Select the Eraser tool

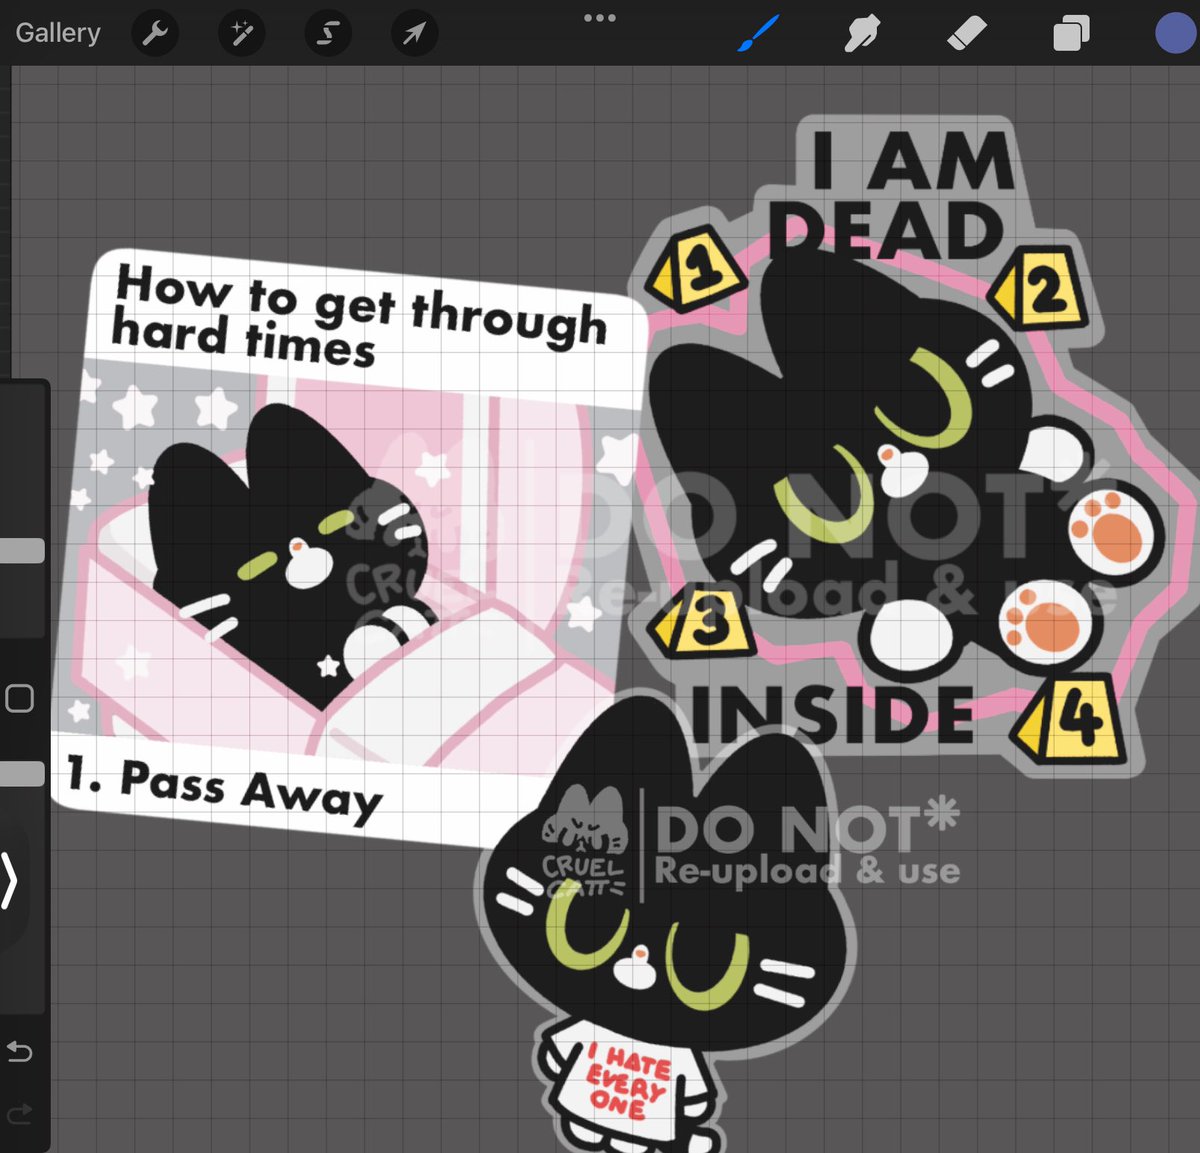(x=966, y=34)
